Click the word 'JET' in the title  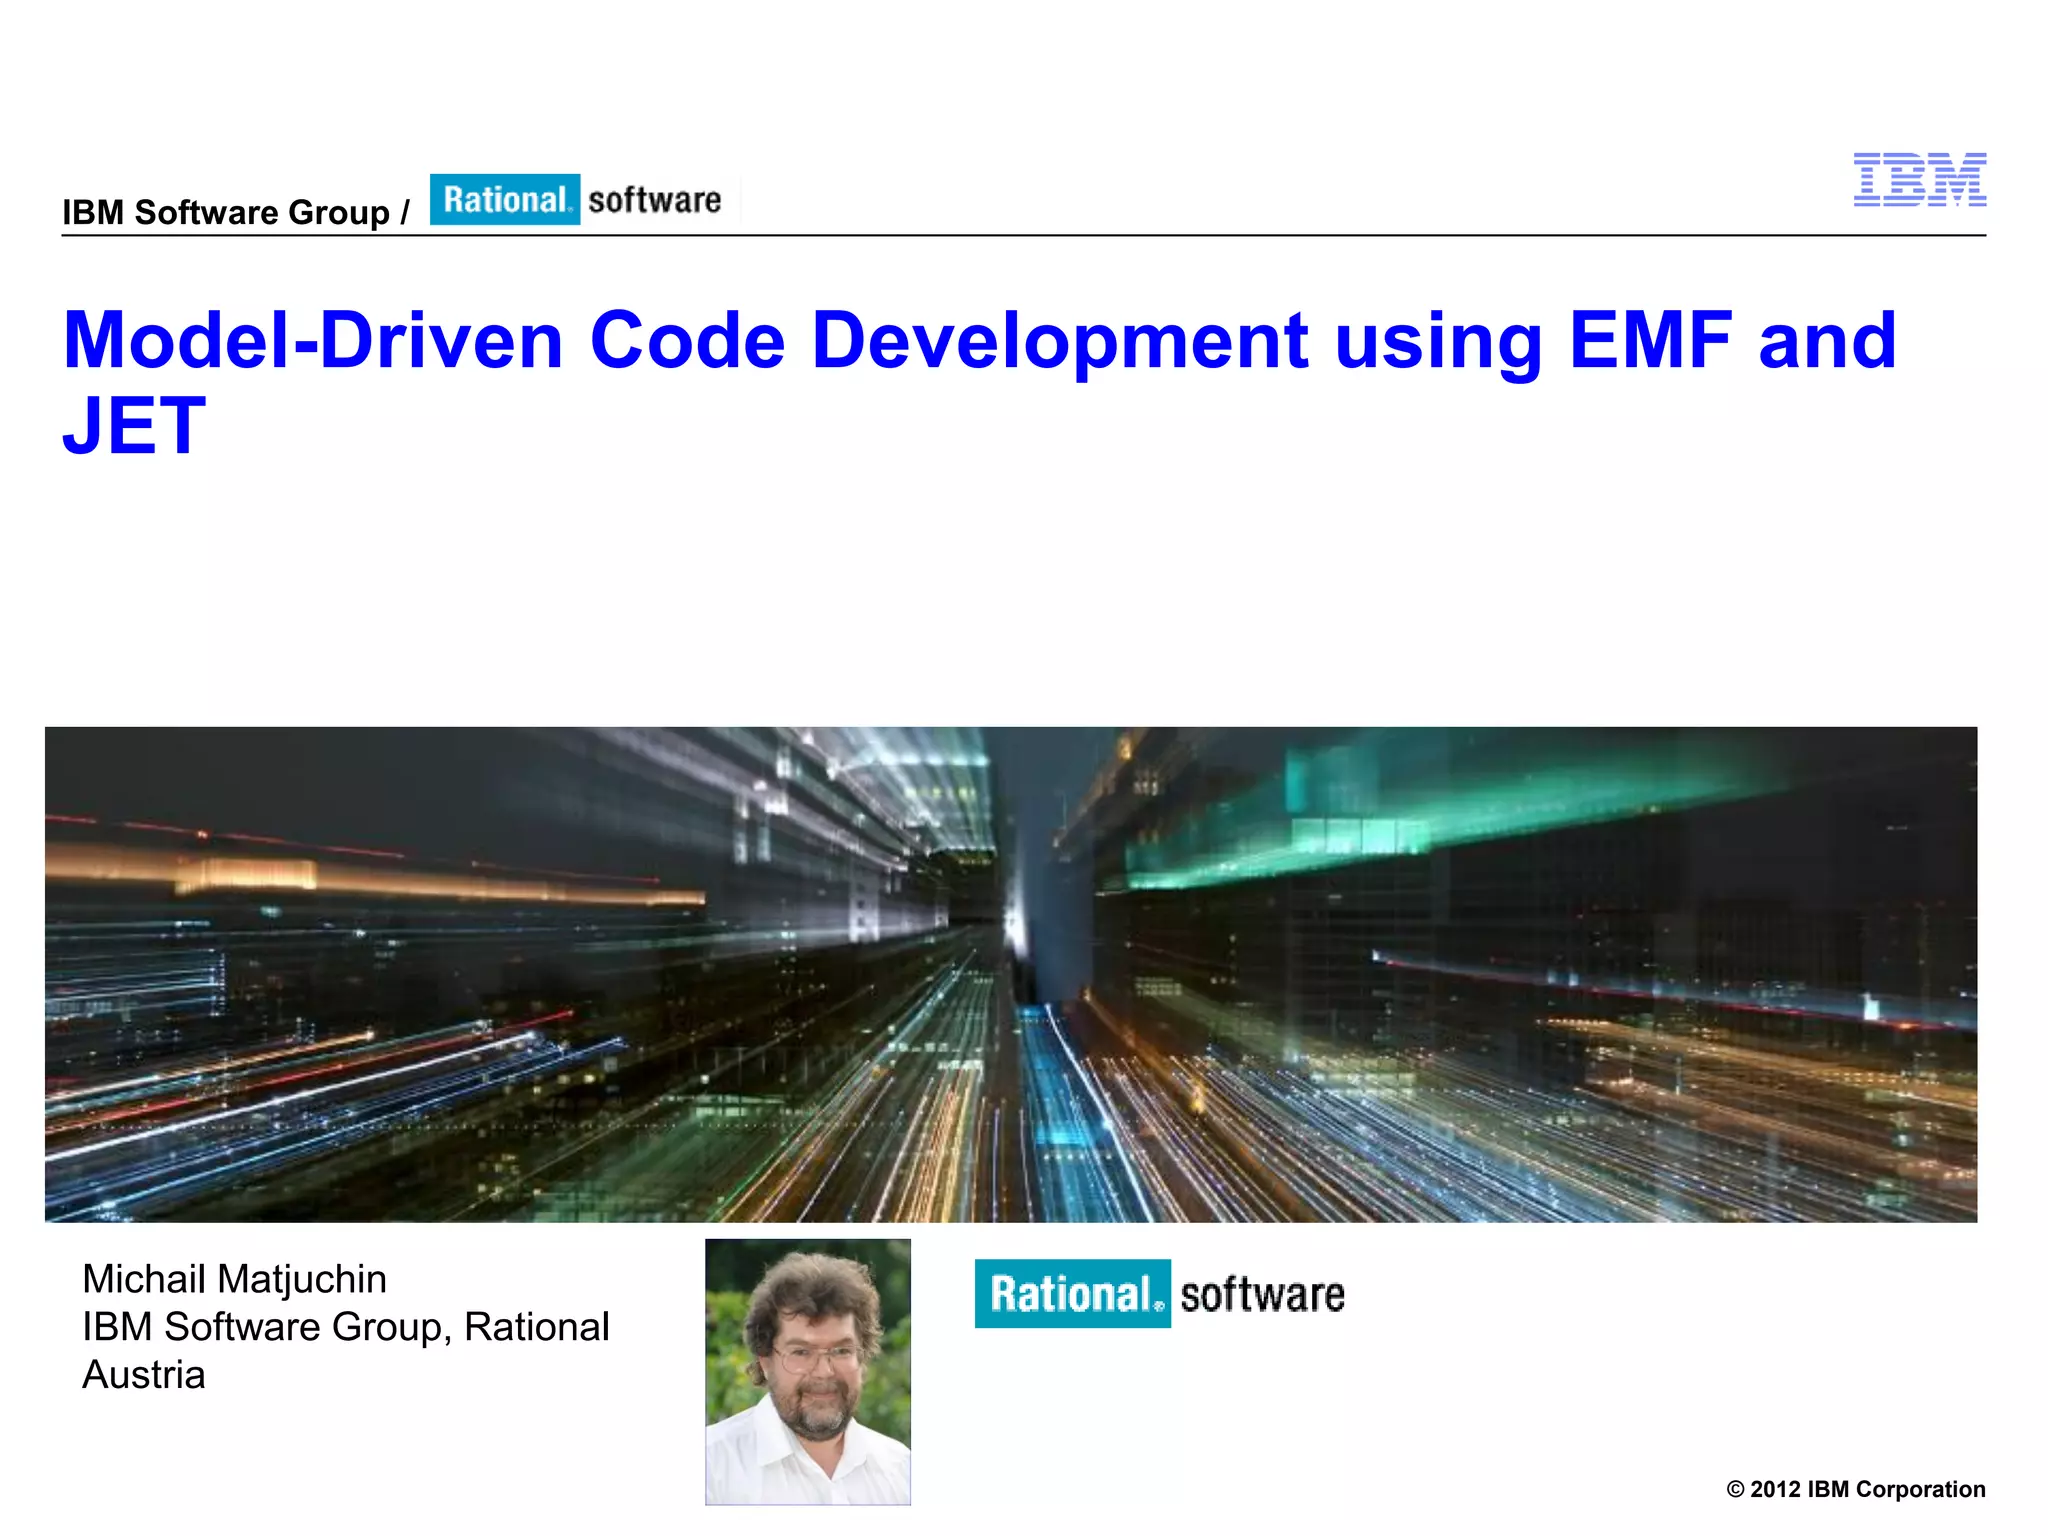(134, 426)
